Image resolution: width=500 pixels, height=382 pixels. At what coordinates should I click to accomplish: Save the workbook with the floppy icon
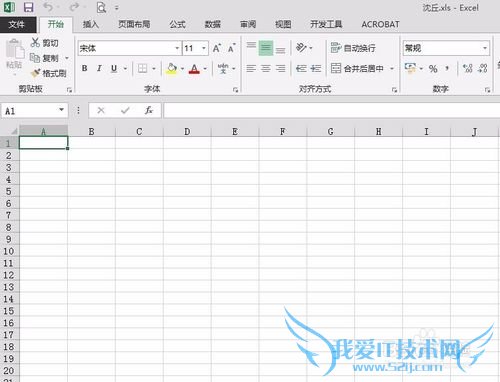click(x=28, y=7)
